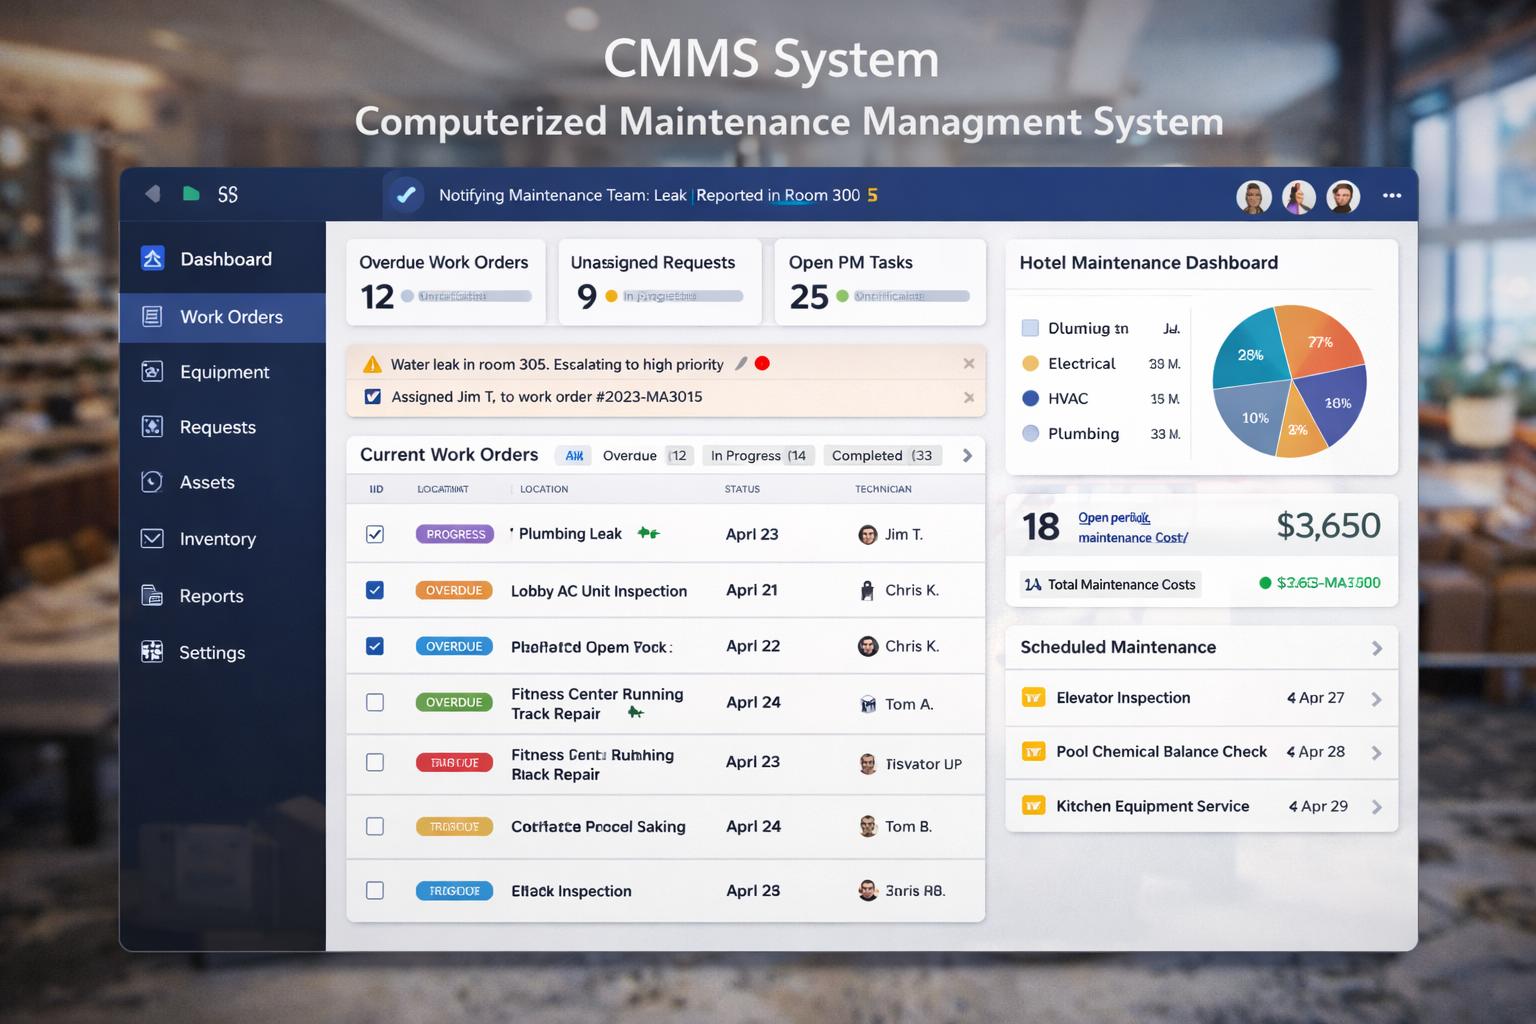Click the Inventory envelope icon in sidebar

[152, 539]
